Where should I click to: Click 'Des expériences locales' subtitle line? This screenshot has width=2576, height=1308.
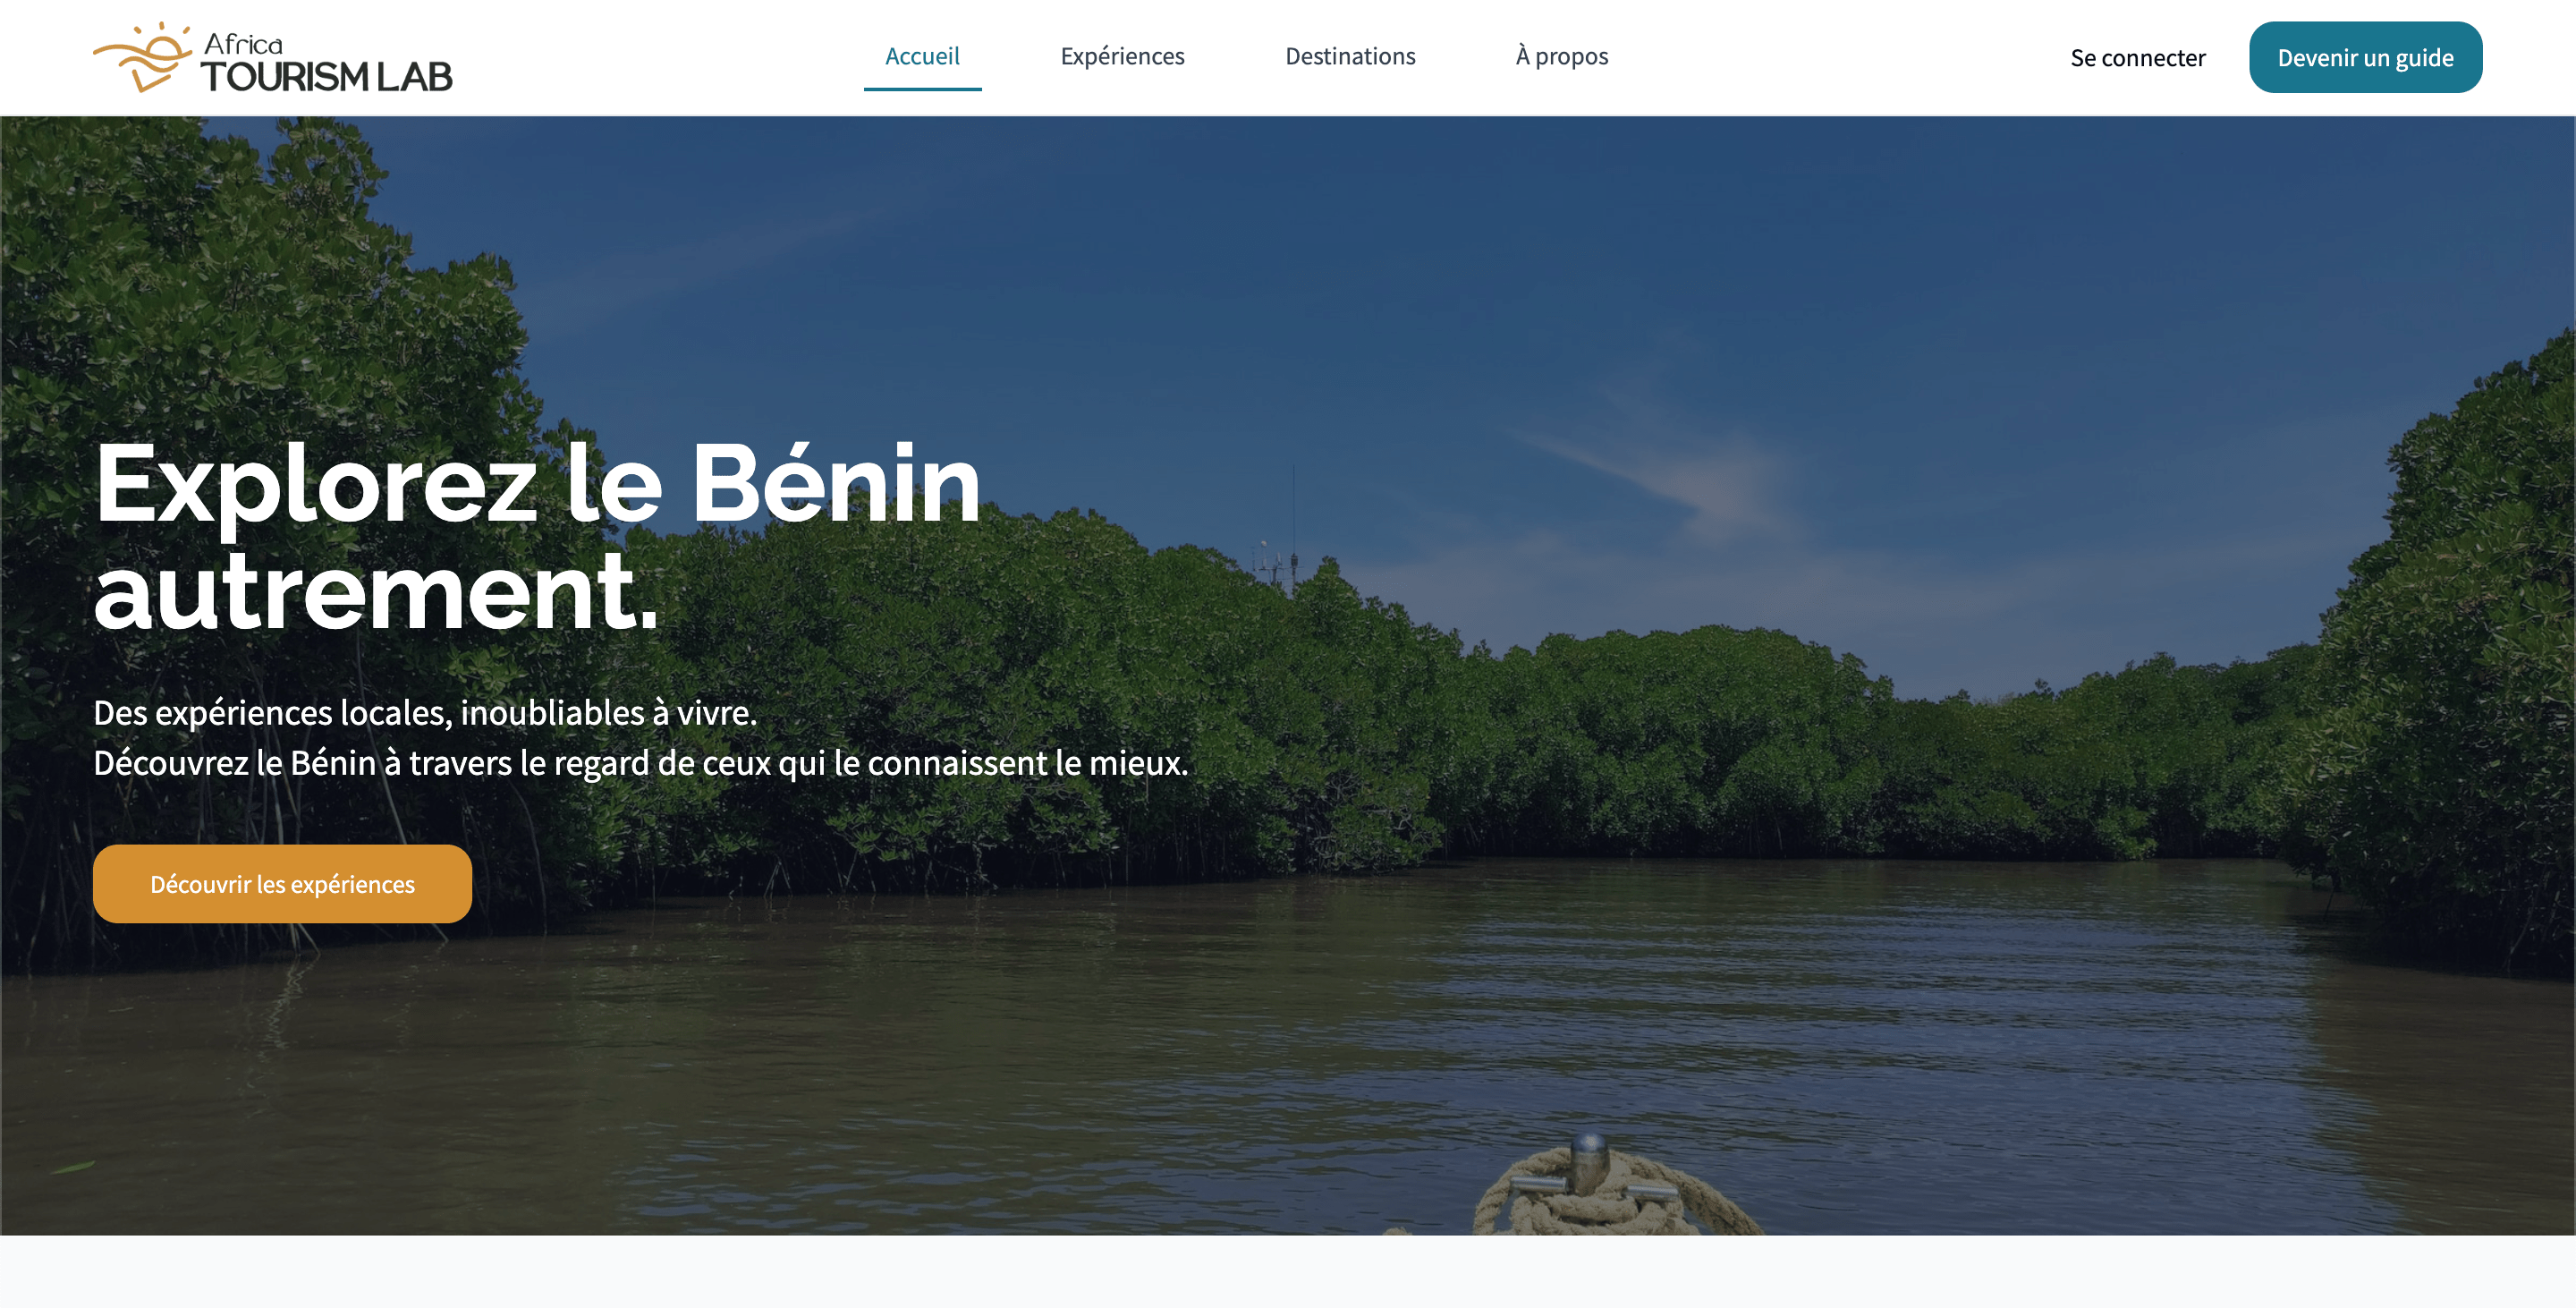tap(425, 712)
